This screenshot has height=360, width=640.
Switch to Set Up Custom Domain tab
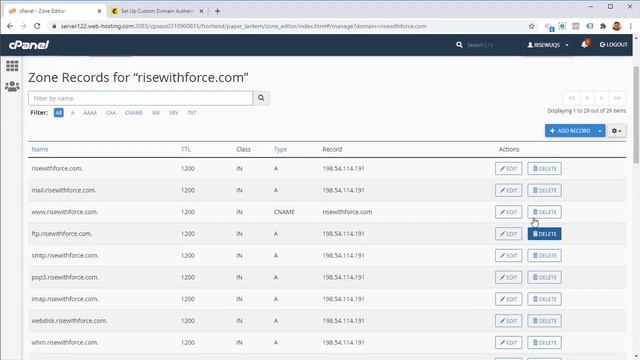click(x=157, y=11)
